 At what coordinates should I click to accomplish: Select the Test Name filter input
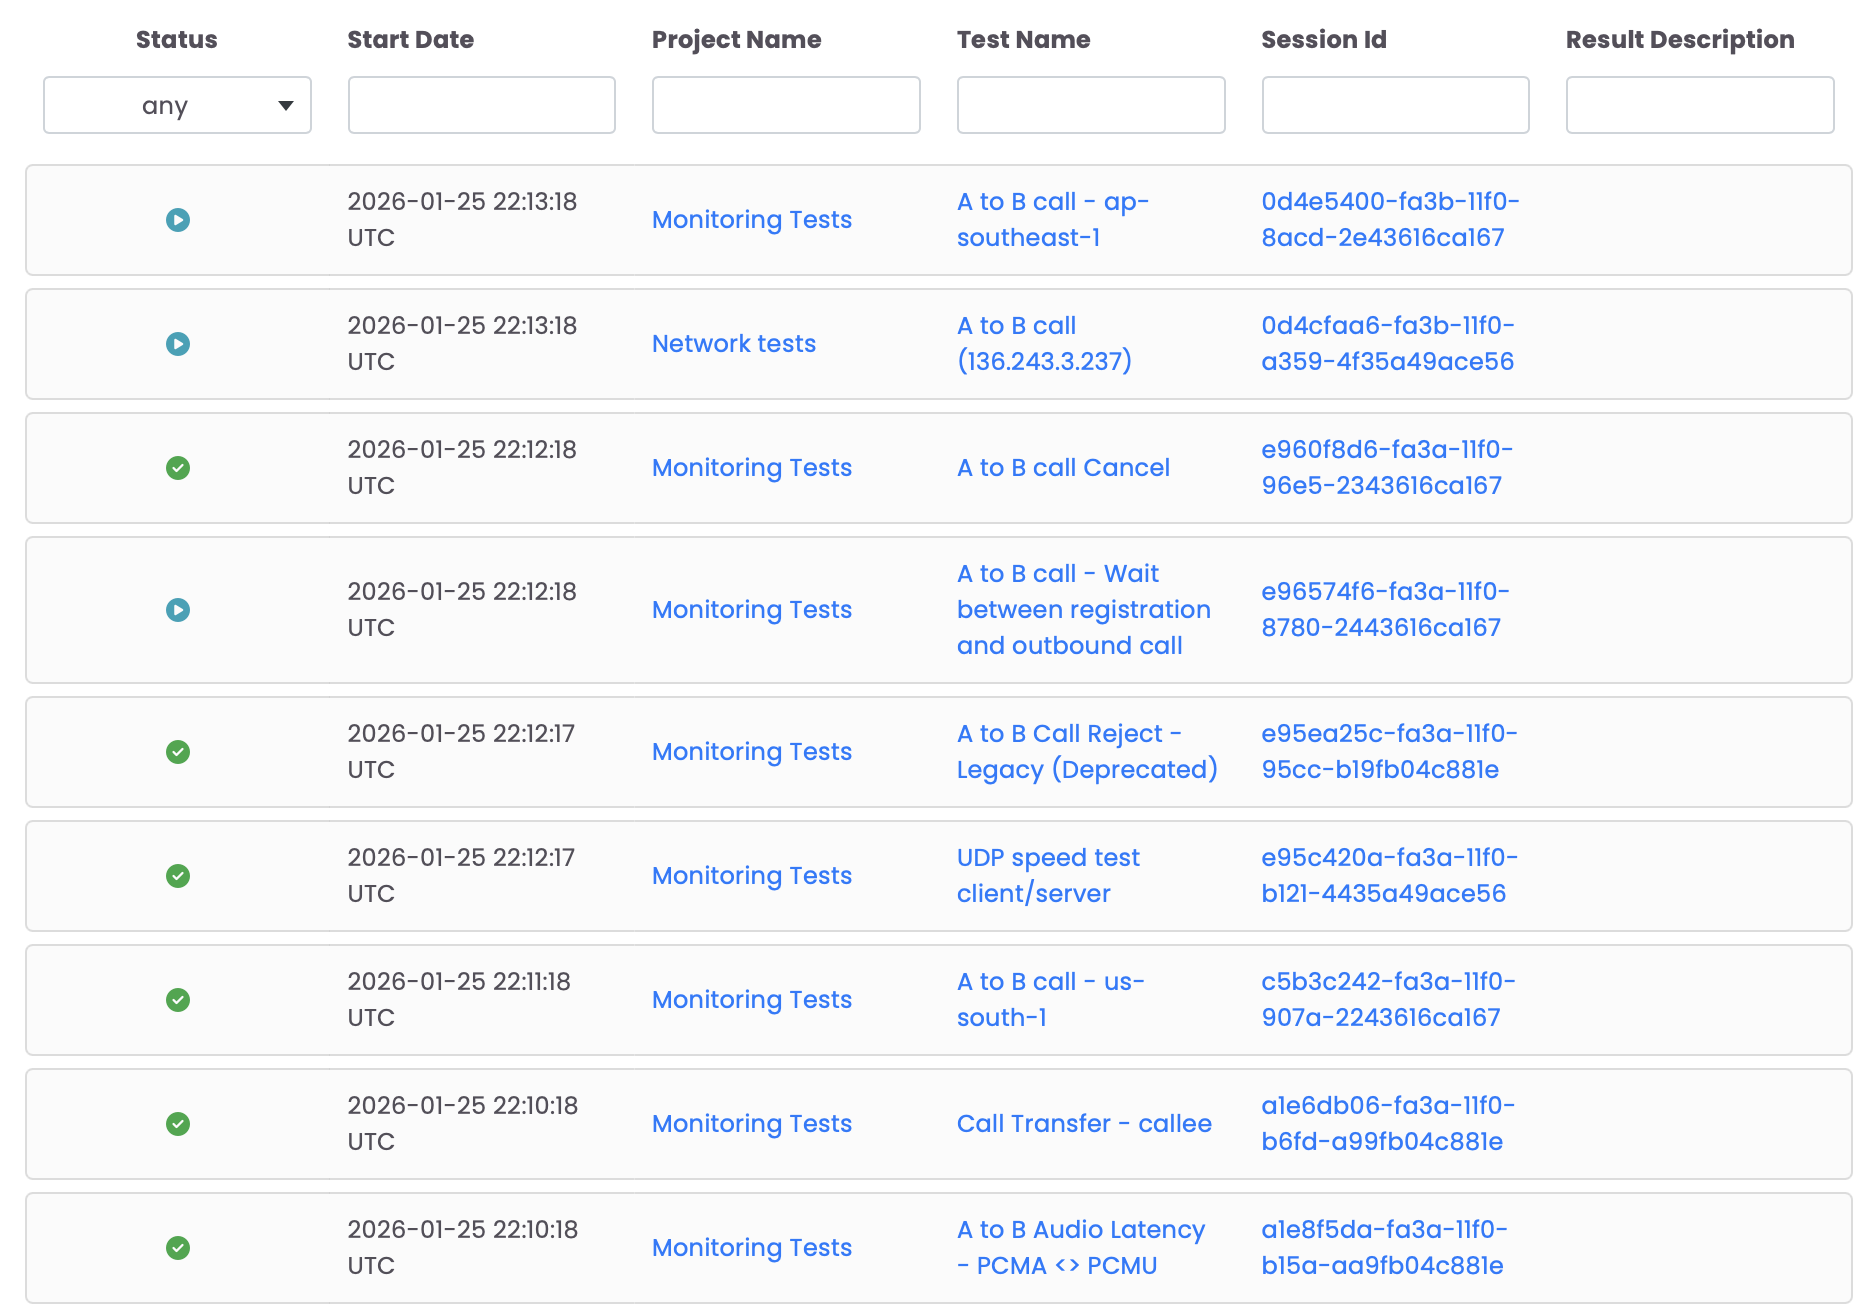1090,105
